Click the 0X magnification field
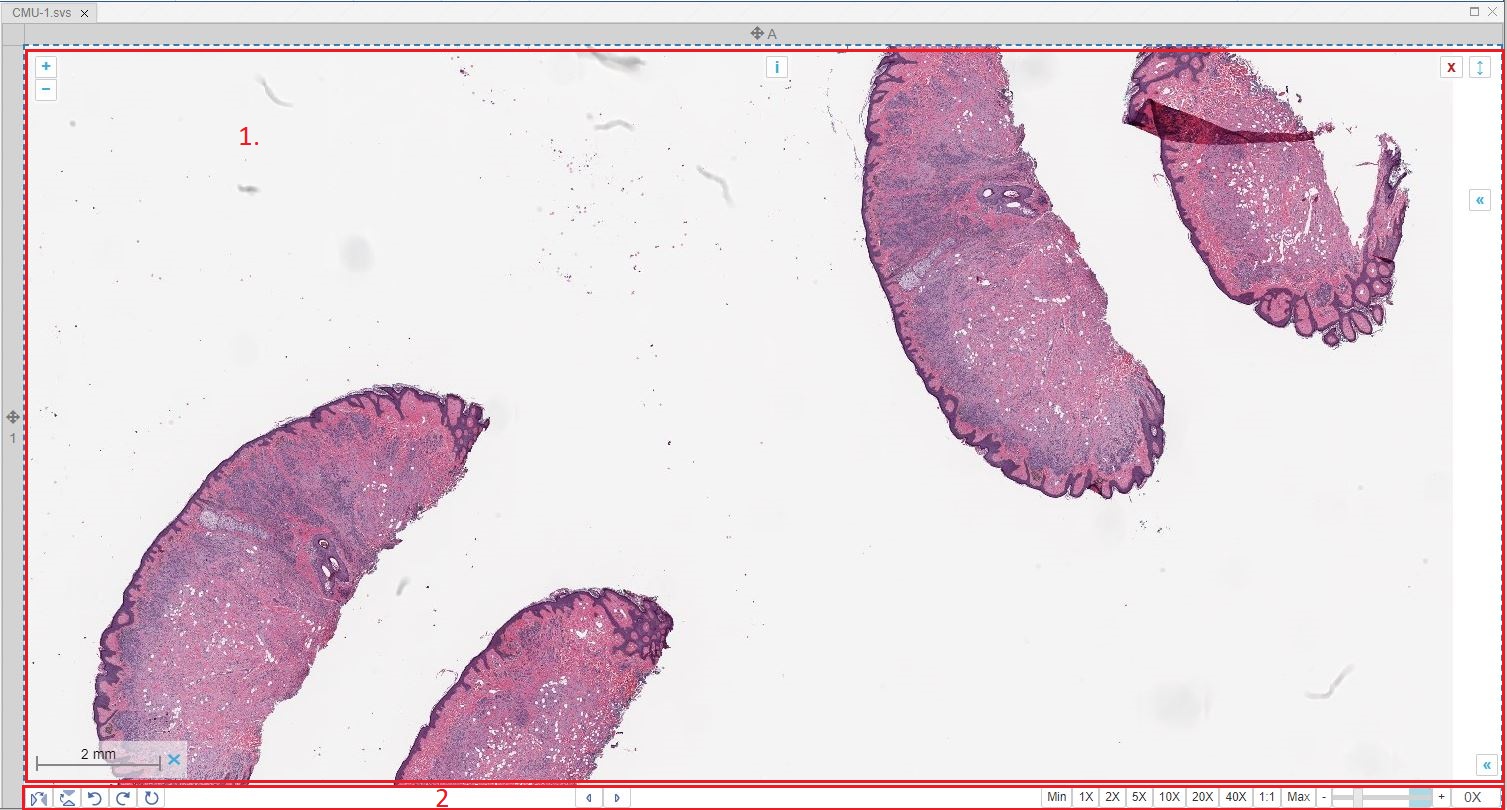 pyautogui.click(x=1473, y=797)
